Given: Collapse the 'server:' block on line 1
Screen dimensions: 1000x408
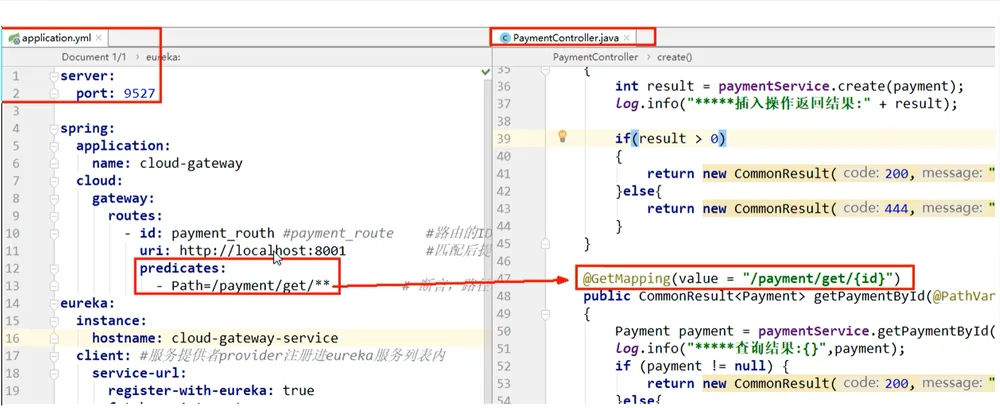Looking at the screenshot, I should pyautogui.click(x=54, y=76).
